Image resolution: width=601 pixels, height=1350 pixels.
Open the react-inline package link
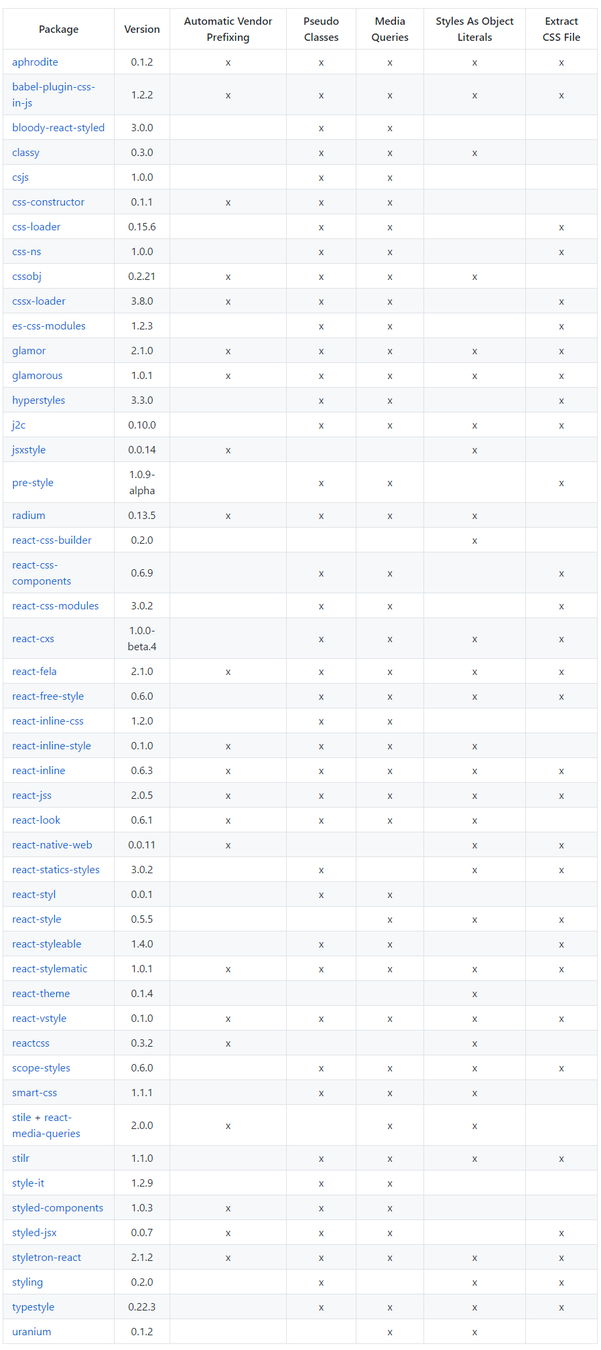39,771
